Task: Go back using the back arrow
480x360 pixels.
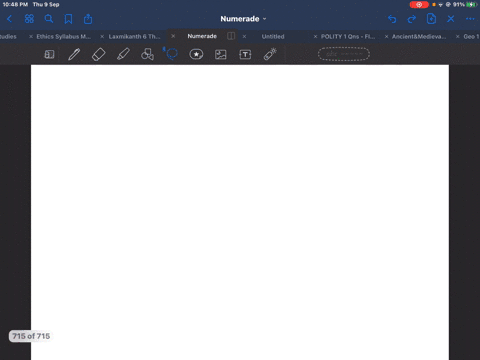Action: pos(9,19)
